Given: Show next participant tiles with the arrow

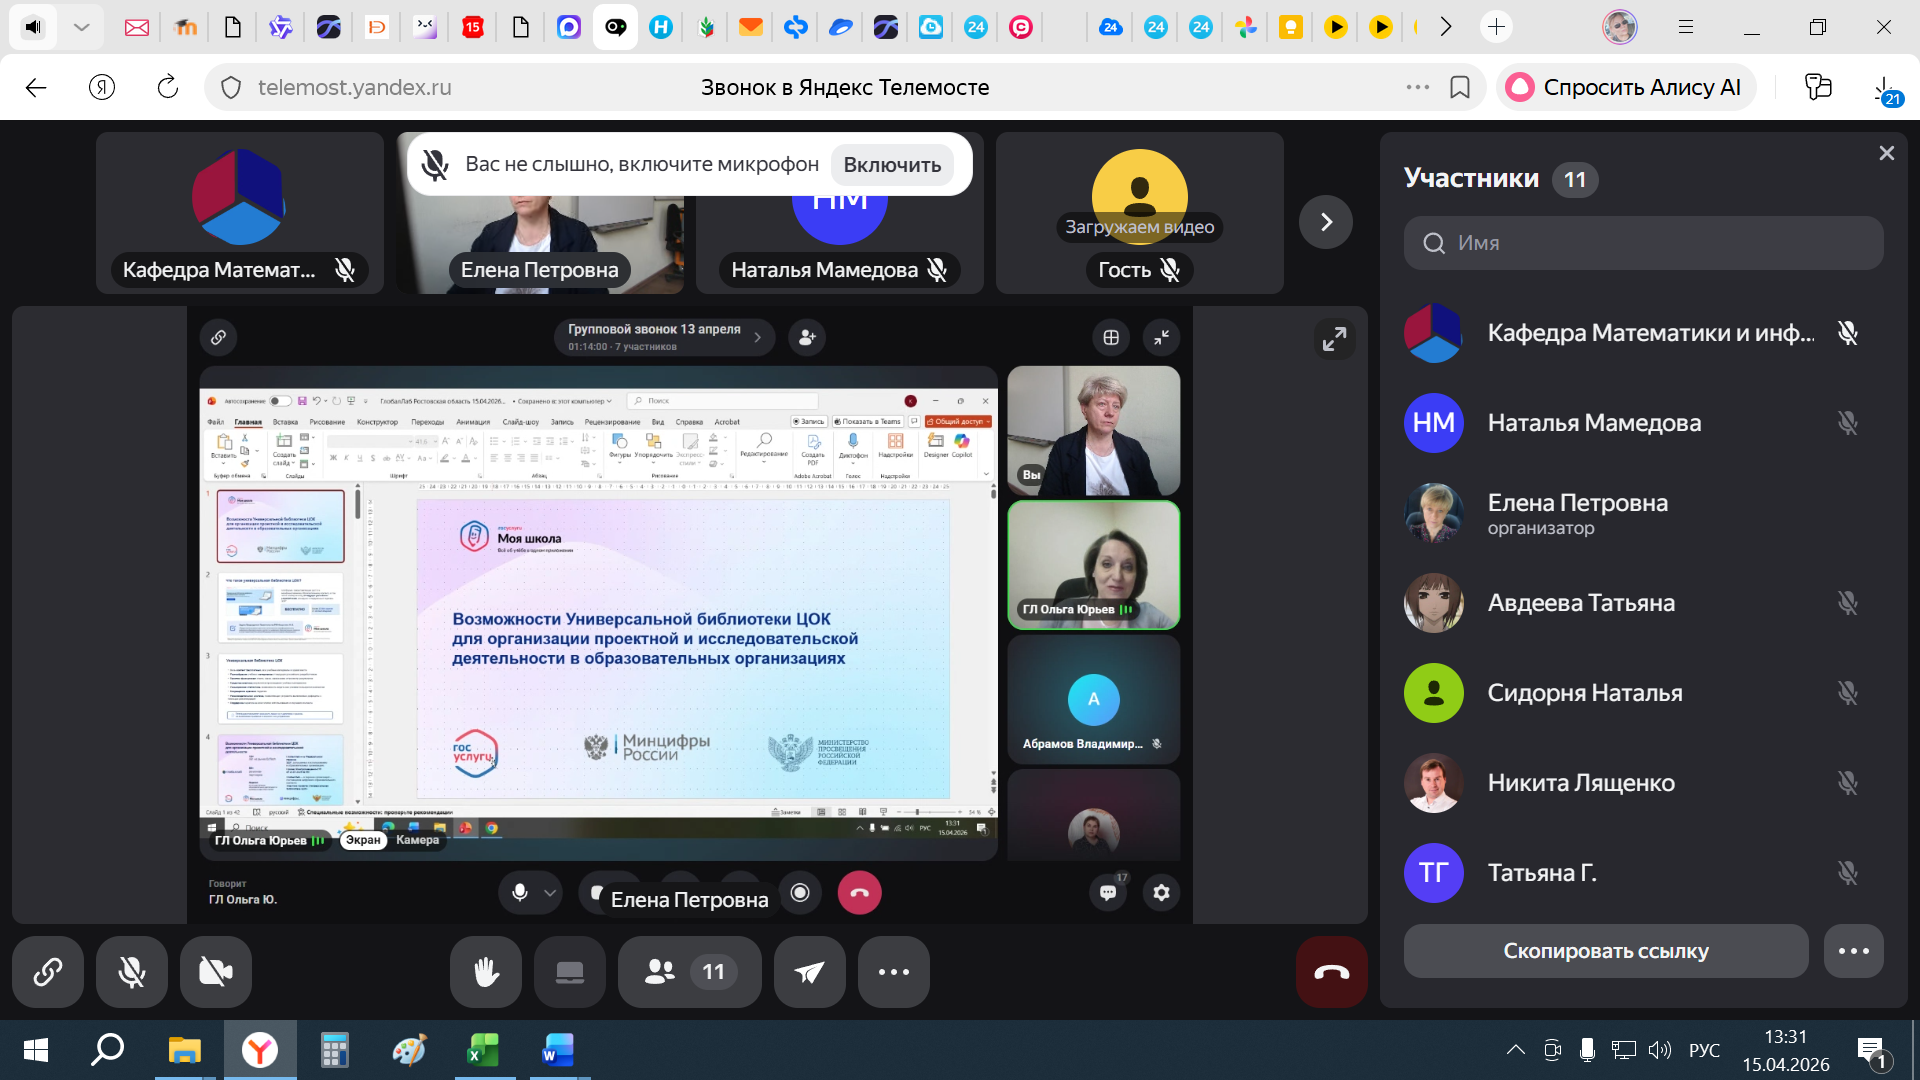Looking at the screenshot, I should click(1326, 222).
